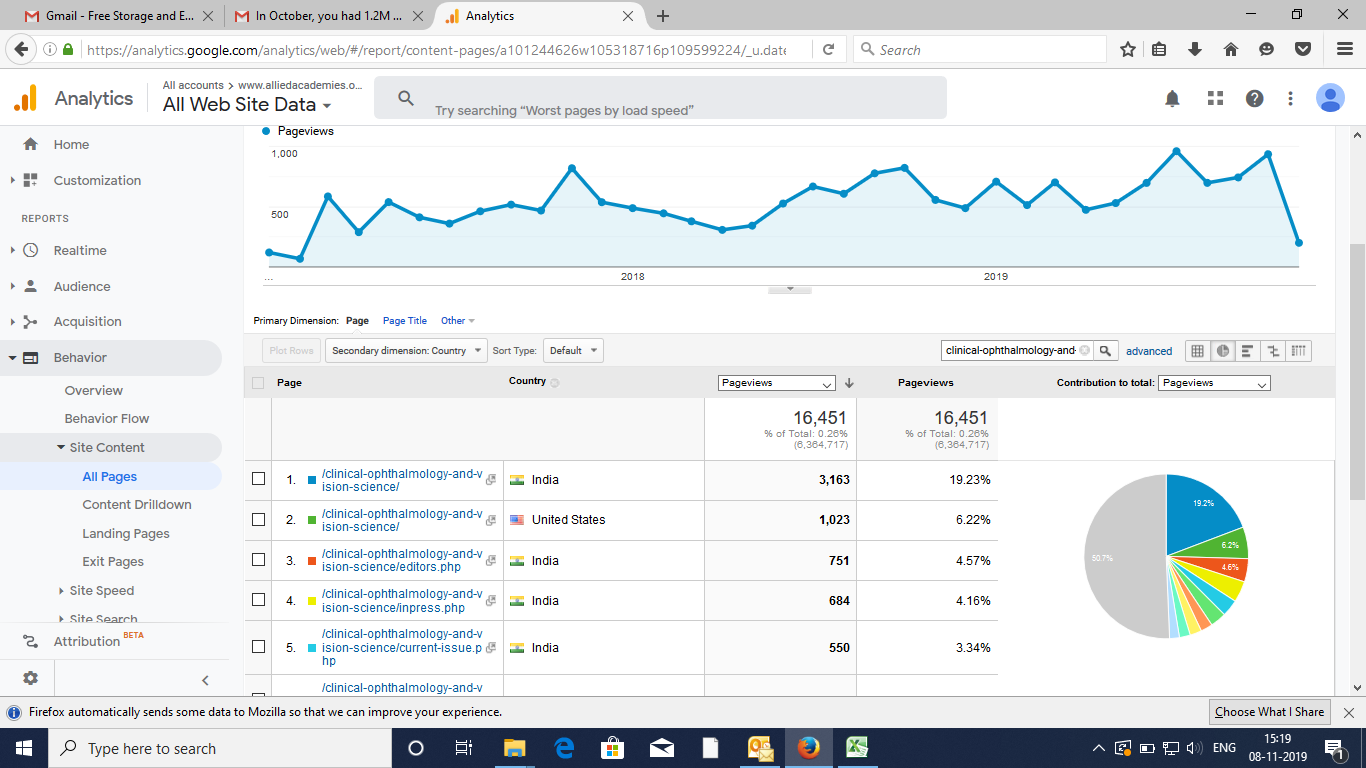Select the pie chart view icon

pos(1223,351)
